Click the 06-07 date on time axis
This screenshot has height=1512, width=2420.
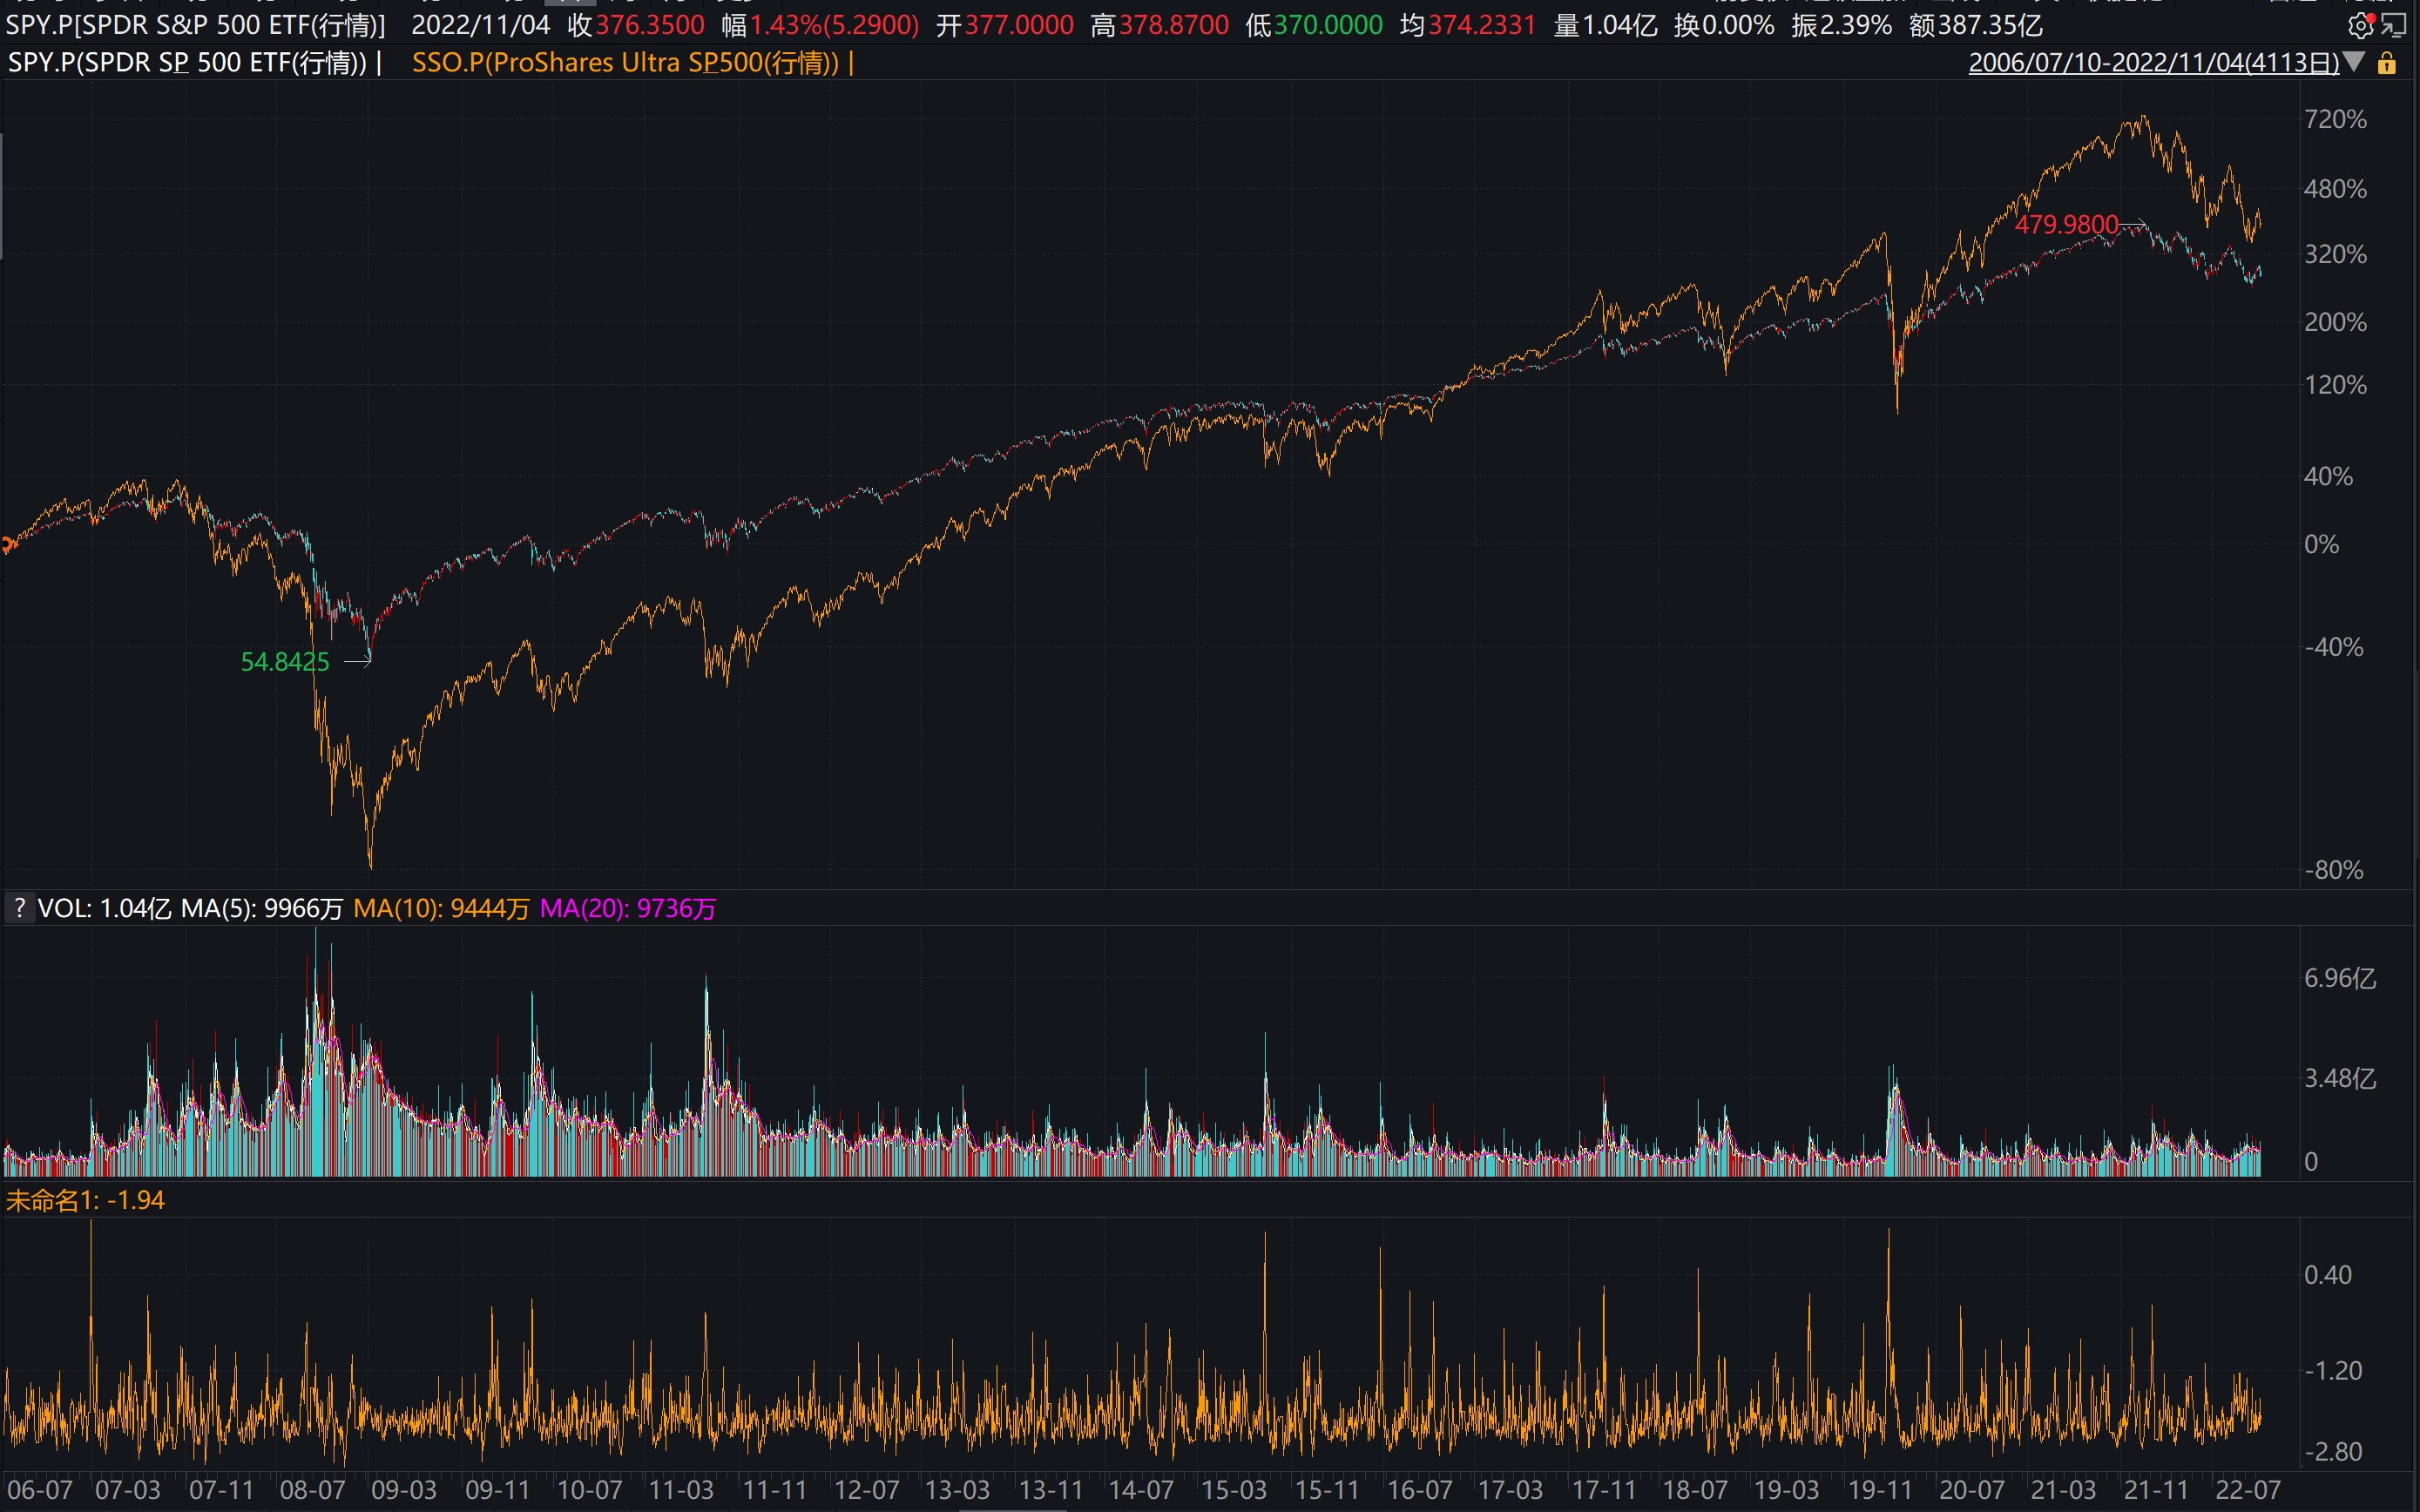click(x=40, y=1490)
